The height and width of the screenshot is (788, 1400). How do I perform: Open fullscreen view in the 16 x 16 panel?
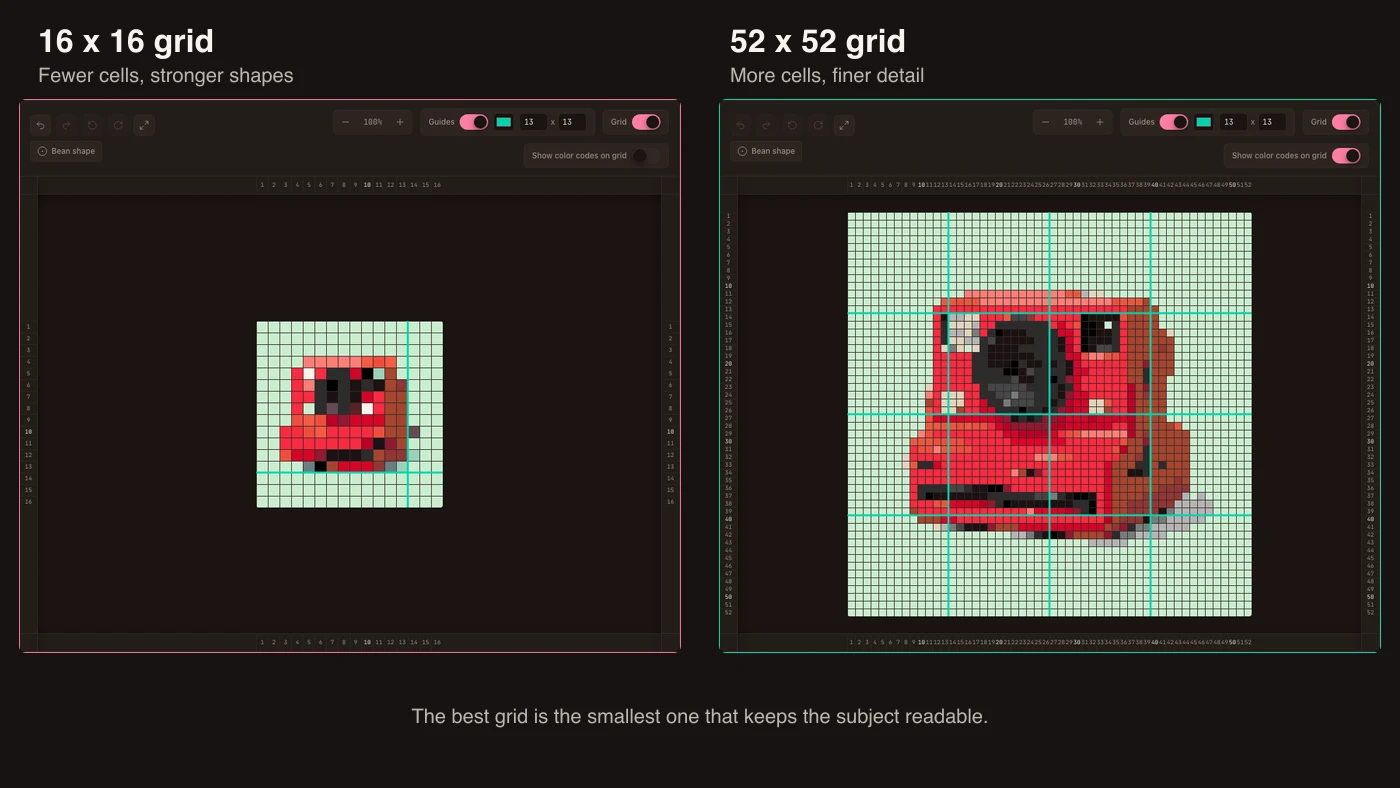pyautogui.click(x=144, y=125)
